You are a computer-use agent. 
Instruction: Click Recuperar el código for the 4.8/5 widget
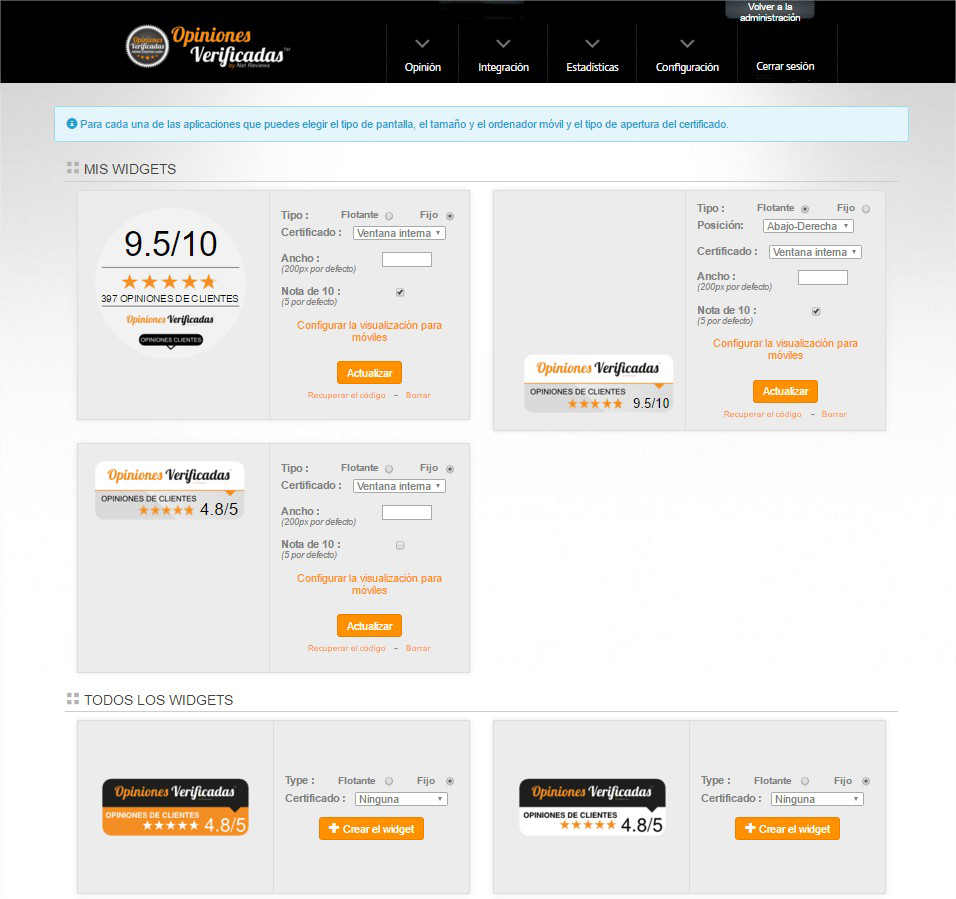346,648
